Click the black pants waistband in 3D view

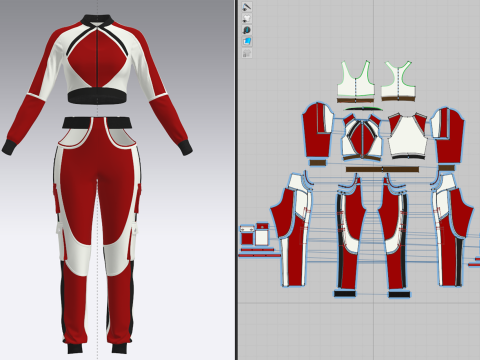[x=97, y=122]
